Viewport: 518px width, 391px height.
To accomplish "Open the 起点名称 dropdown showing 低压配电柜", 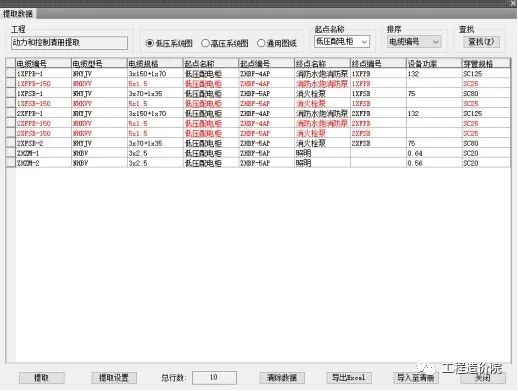I will tap(342, 42).
